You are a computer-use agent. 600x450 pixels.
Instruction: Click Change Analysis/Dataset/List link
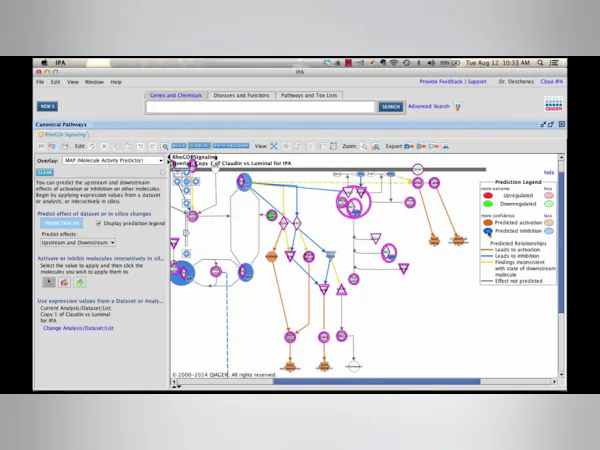click(78, 328)
